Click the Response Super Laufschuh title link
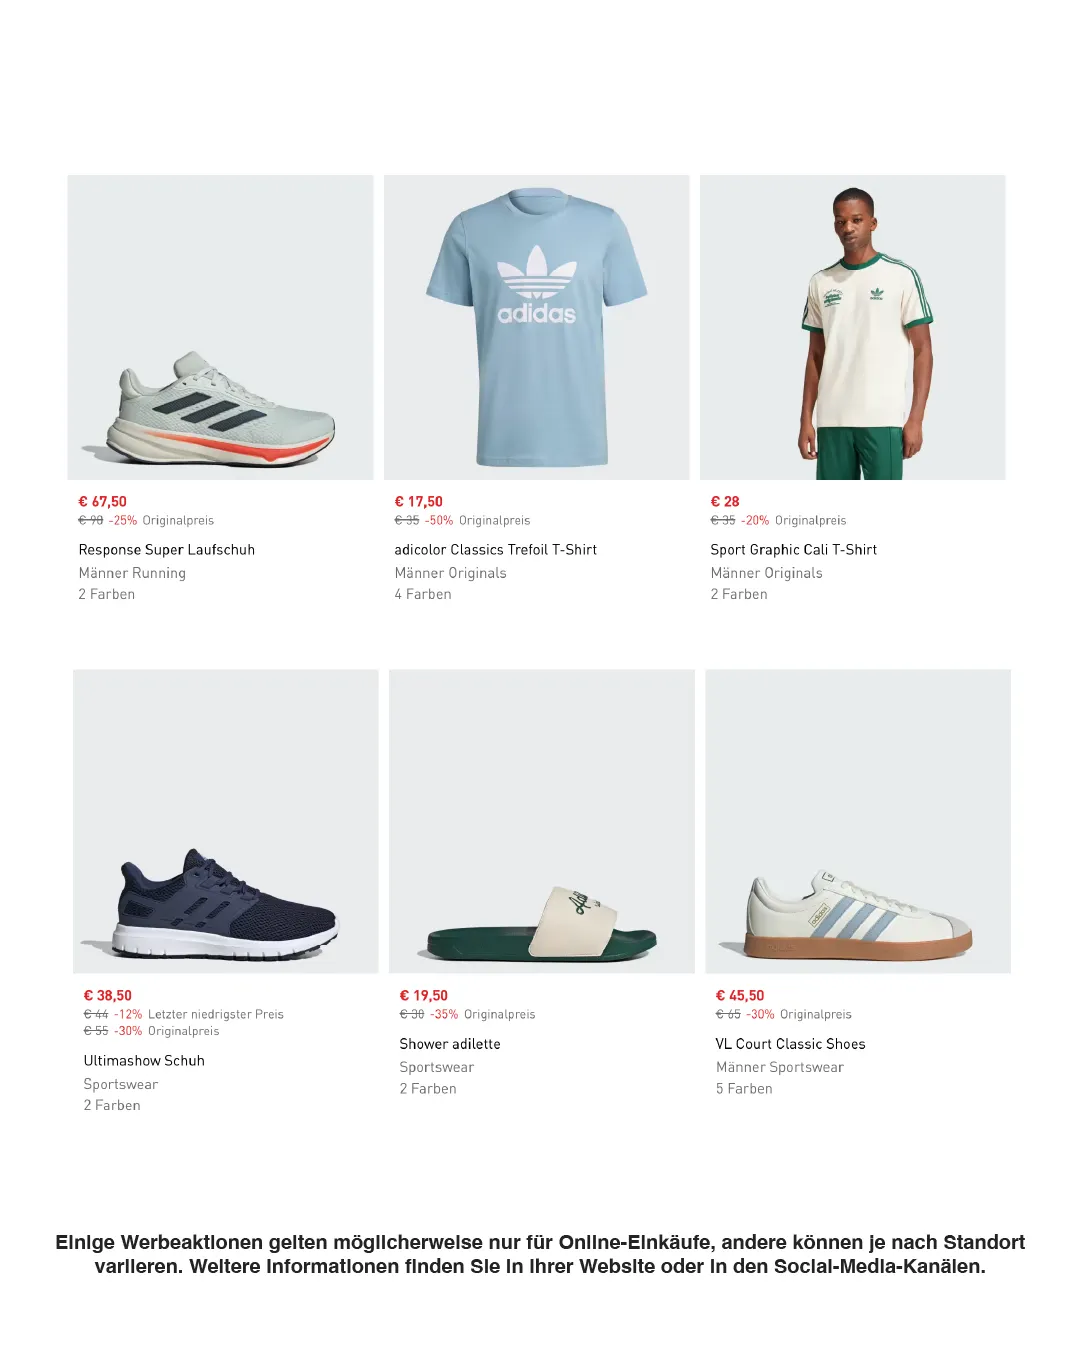Screen dimensions: 1081x1351 coord(167,550)
